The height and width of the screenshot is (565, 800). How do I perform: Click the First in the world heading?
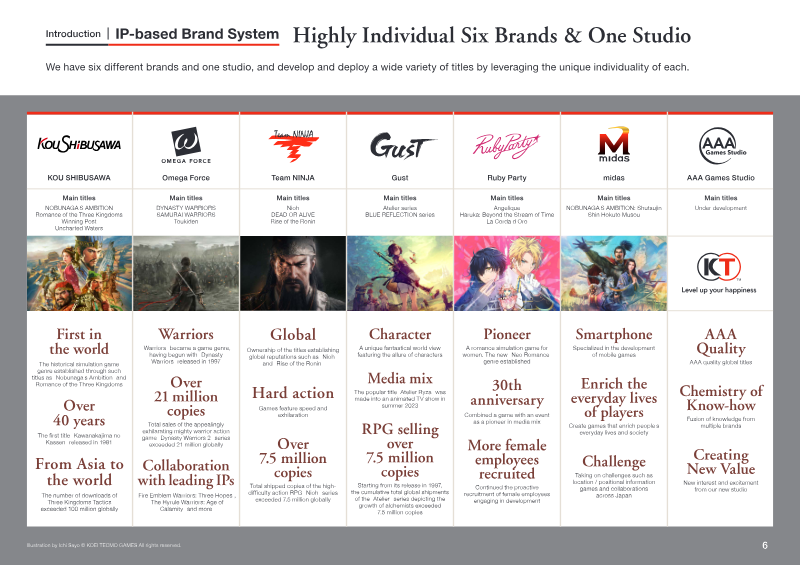(x=79, y=341)
